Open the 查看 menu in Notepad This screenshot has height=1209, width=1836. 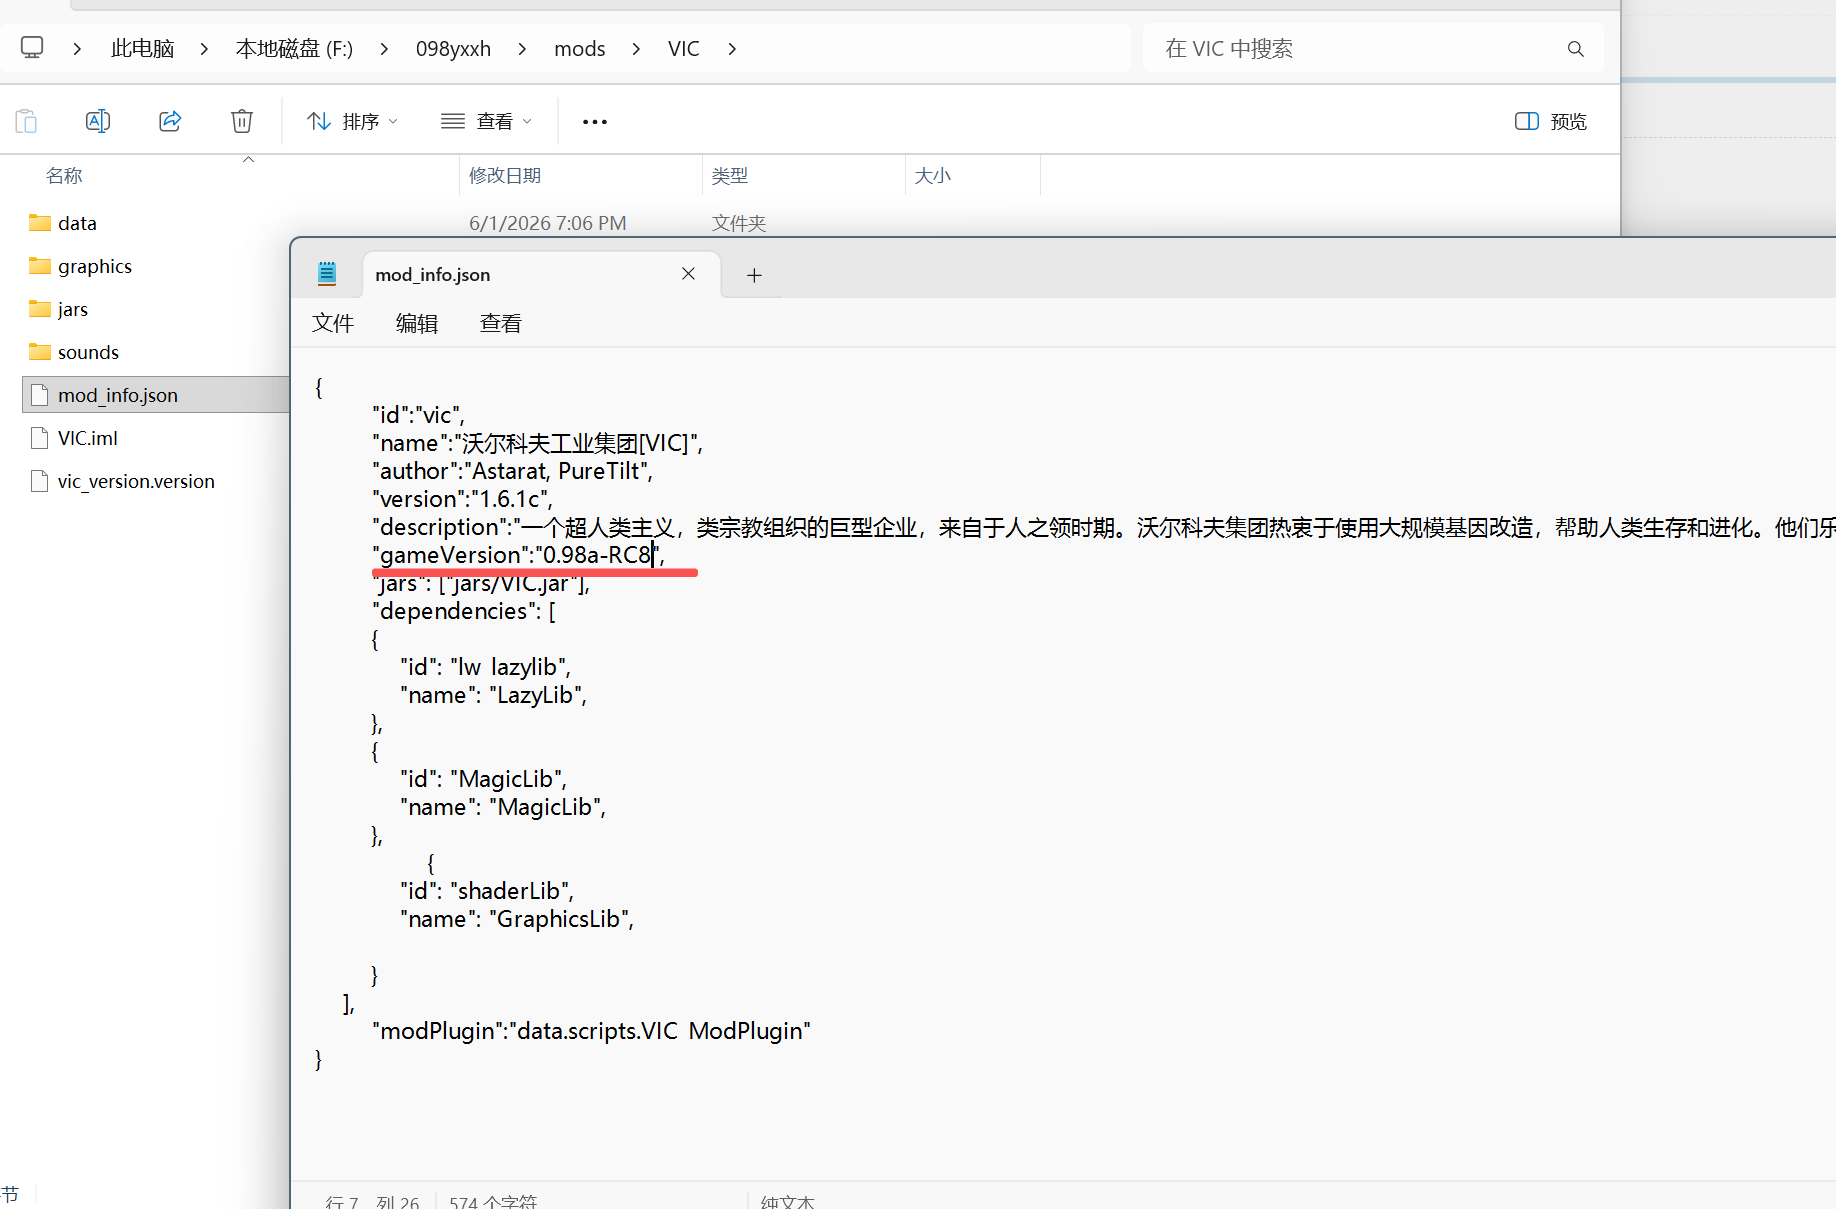pos(501,323)
